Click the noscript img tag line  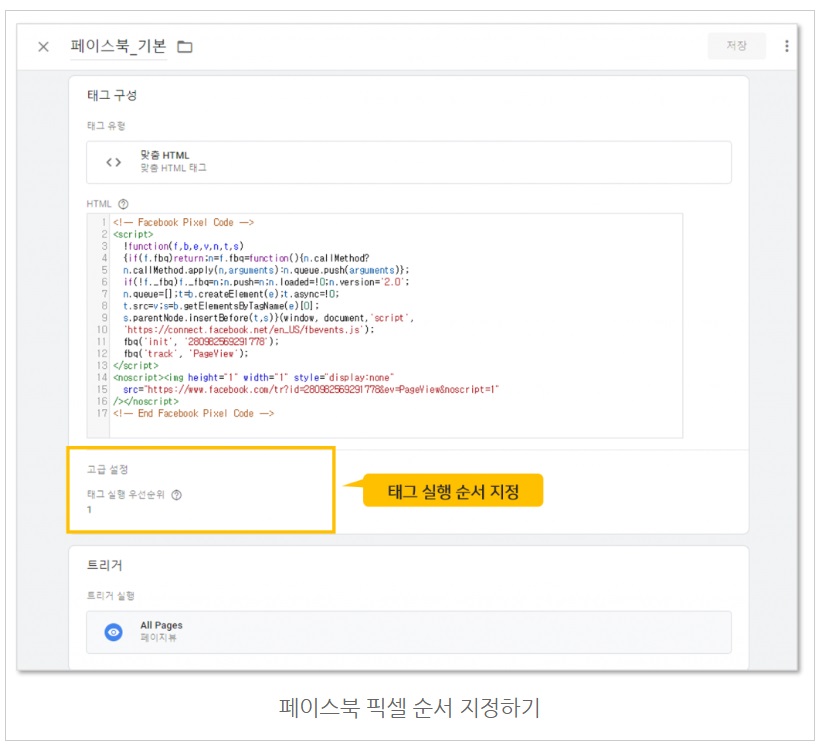click(253, 377)
